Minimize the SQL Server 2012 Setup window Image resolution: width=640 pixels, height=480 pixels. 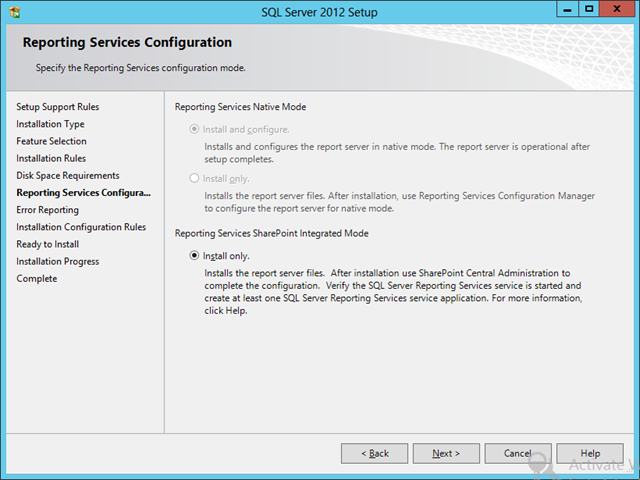(567, 9)
